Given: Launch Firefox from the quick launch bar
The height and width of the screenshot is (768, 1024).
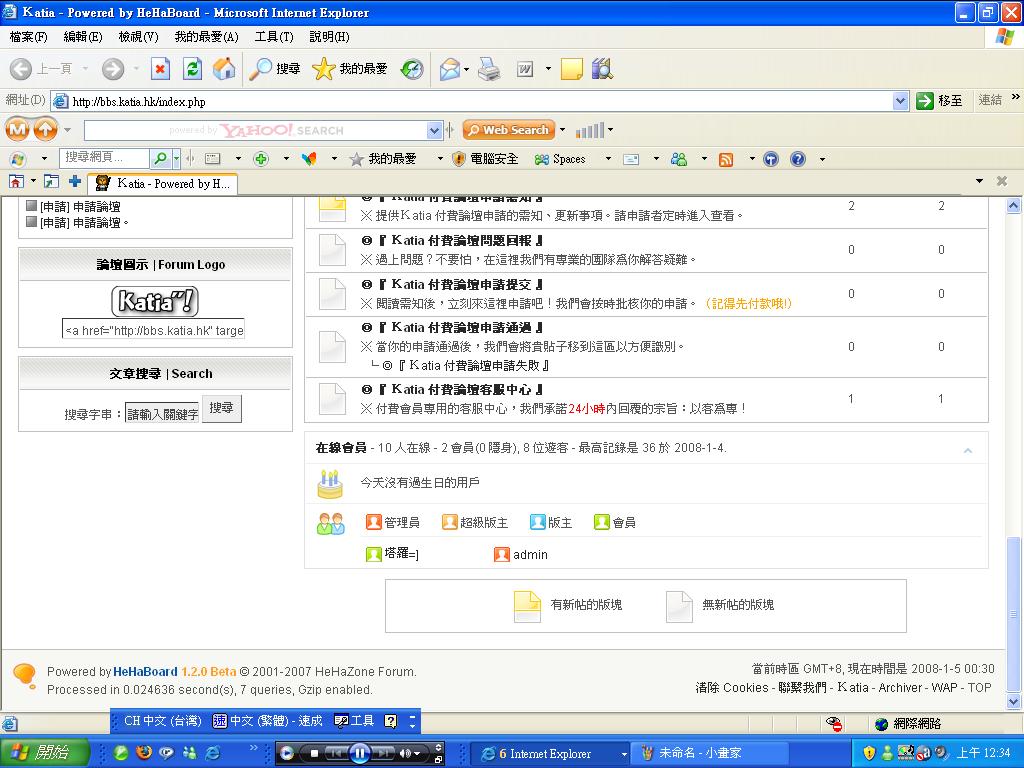Looking at the screenshot, I should click(x=144, y=752).
